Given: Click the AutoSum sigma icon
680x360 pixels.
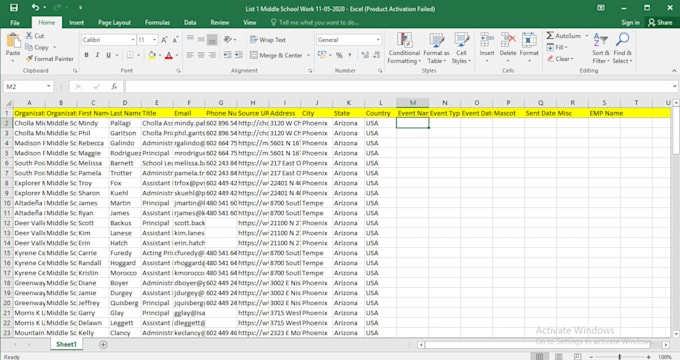Looking at the screenshot, I should tap(550, 36).
